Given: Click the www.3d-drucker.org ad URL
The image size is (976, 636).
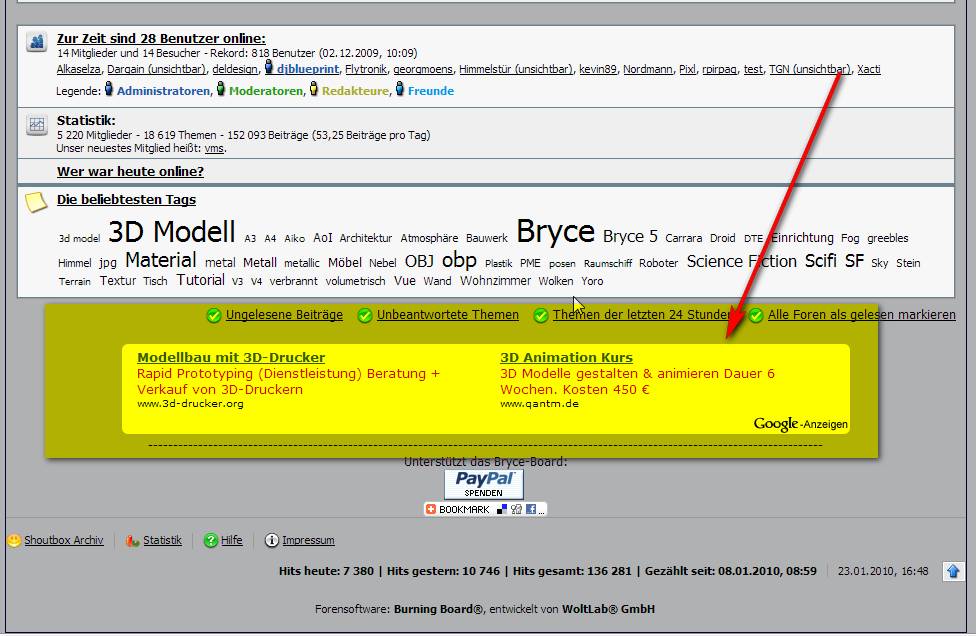Looking at the screenshot, I should [190, 404].
